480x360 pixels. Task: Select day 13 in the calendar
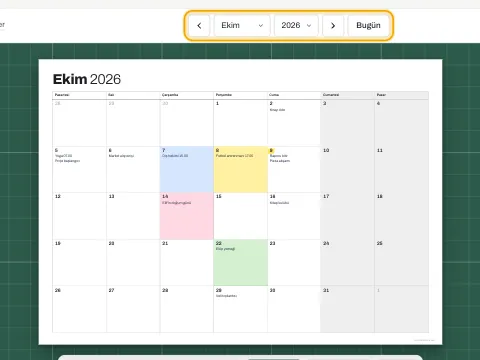pyautogui.click(x=133, y=216)
